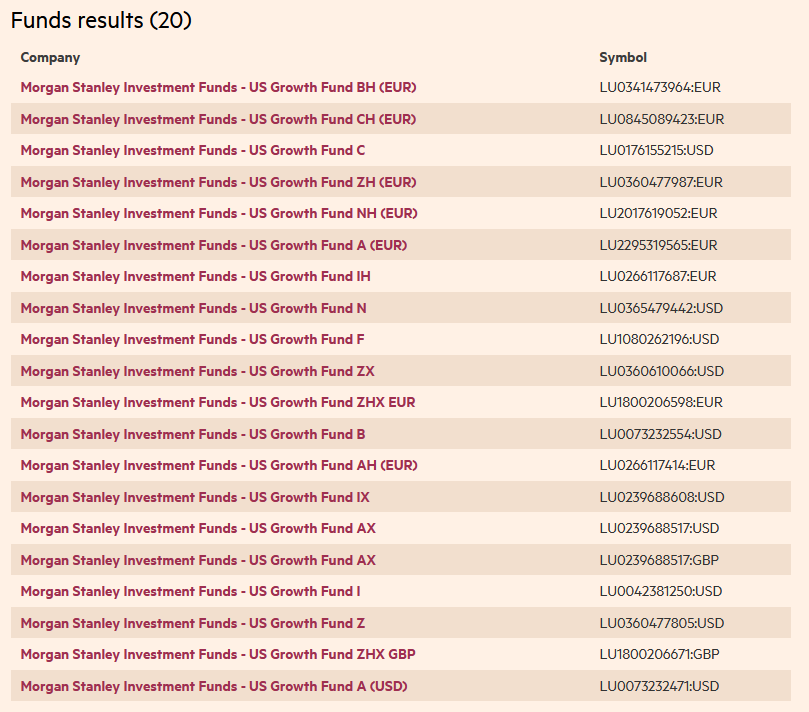Open the US Growth Fund IH link
809x712 pixels.
coord(195,276)
